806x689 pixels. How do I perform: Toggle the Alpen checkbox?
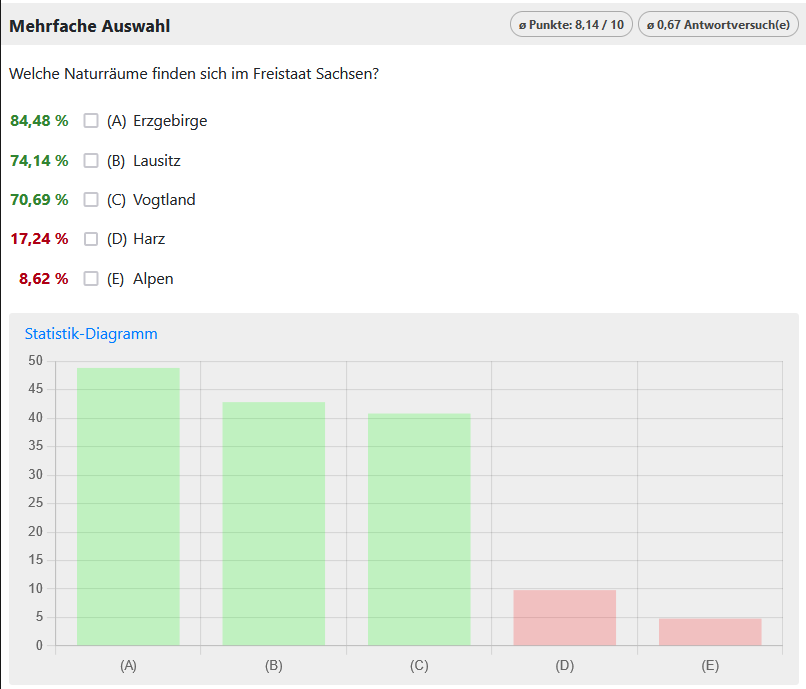(91, 279)
